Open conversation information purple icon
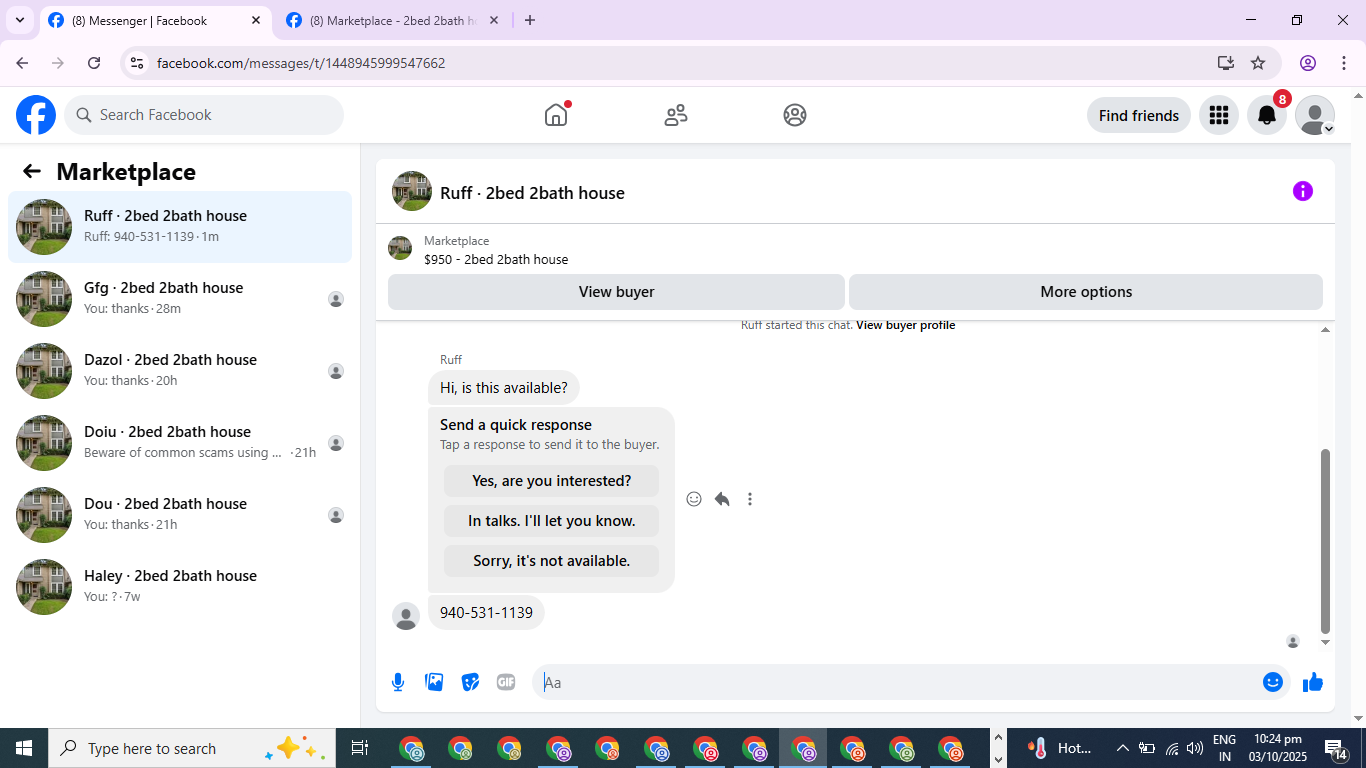This screenshot has width=1366, height=768. (x=1303, y=191)
